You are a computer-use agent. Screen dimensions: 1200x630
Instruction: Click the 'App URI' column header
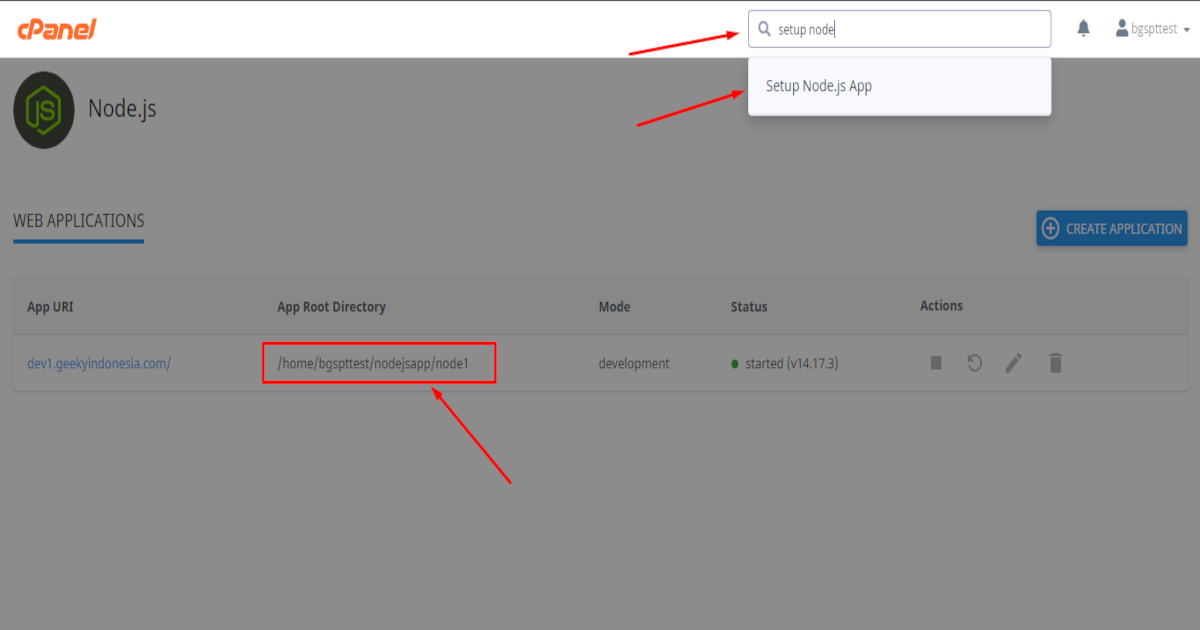(x=50, y=307)
